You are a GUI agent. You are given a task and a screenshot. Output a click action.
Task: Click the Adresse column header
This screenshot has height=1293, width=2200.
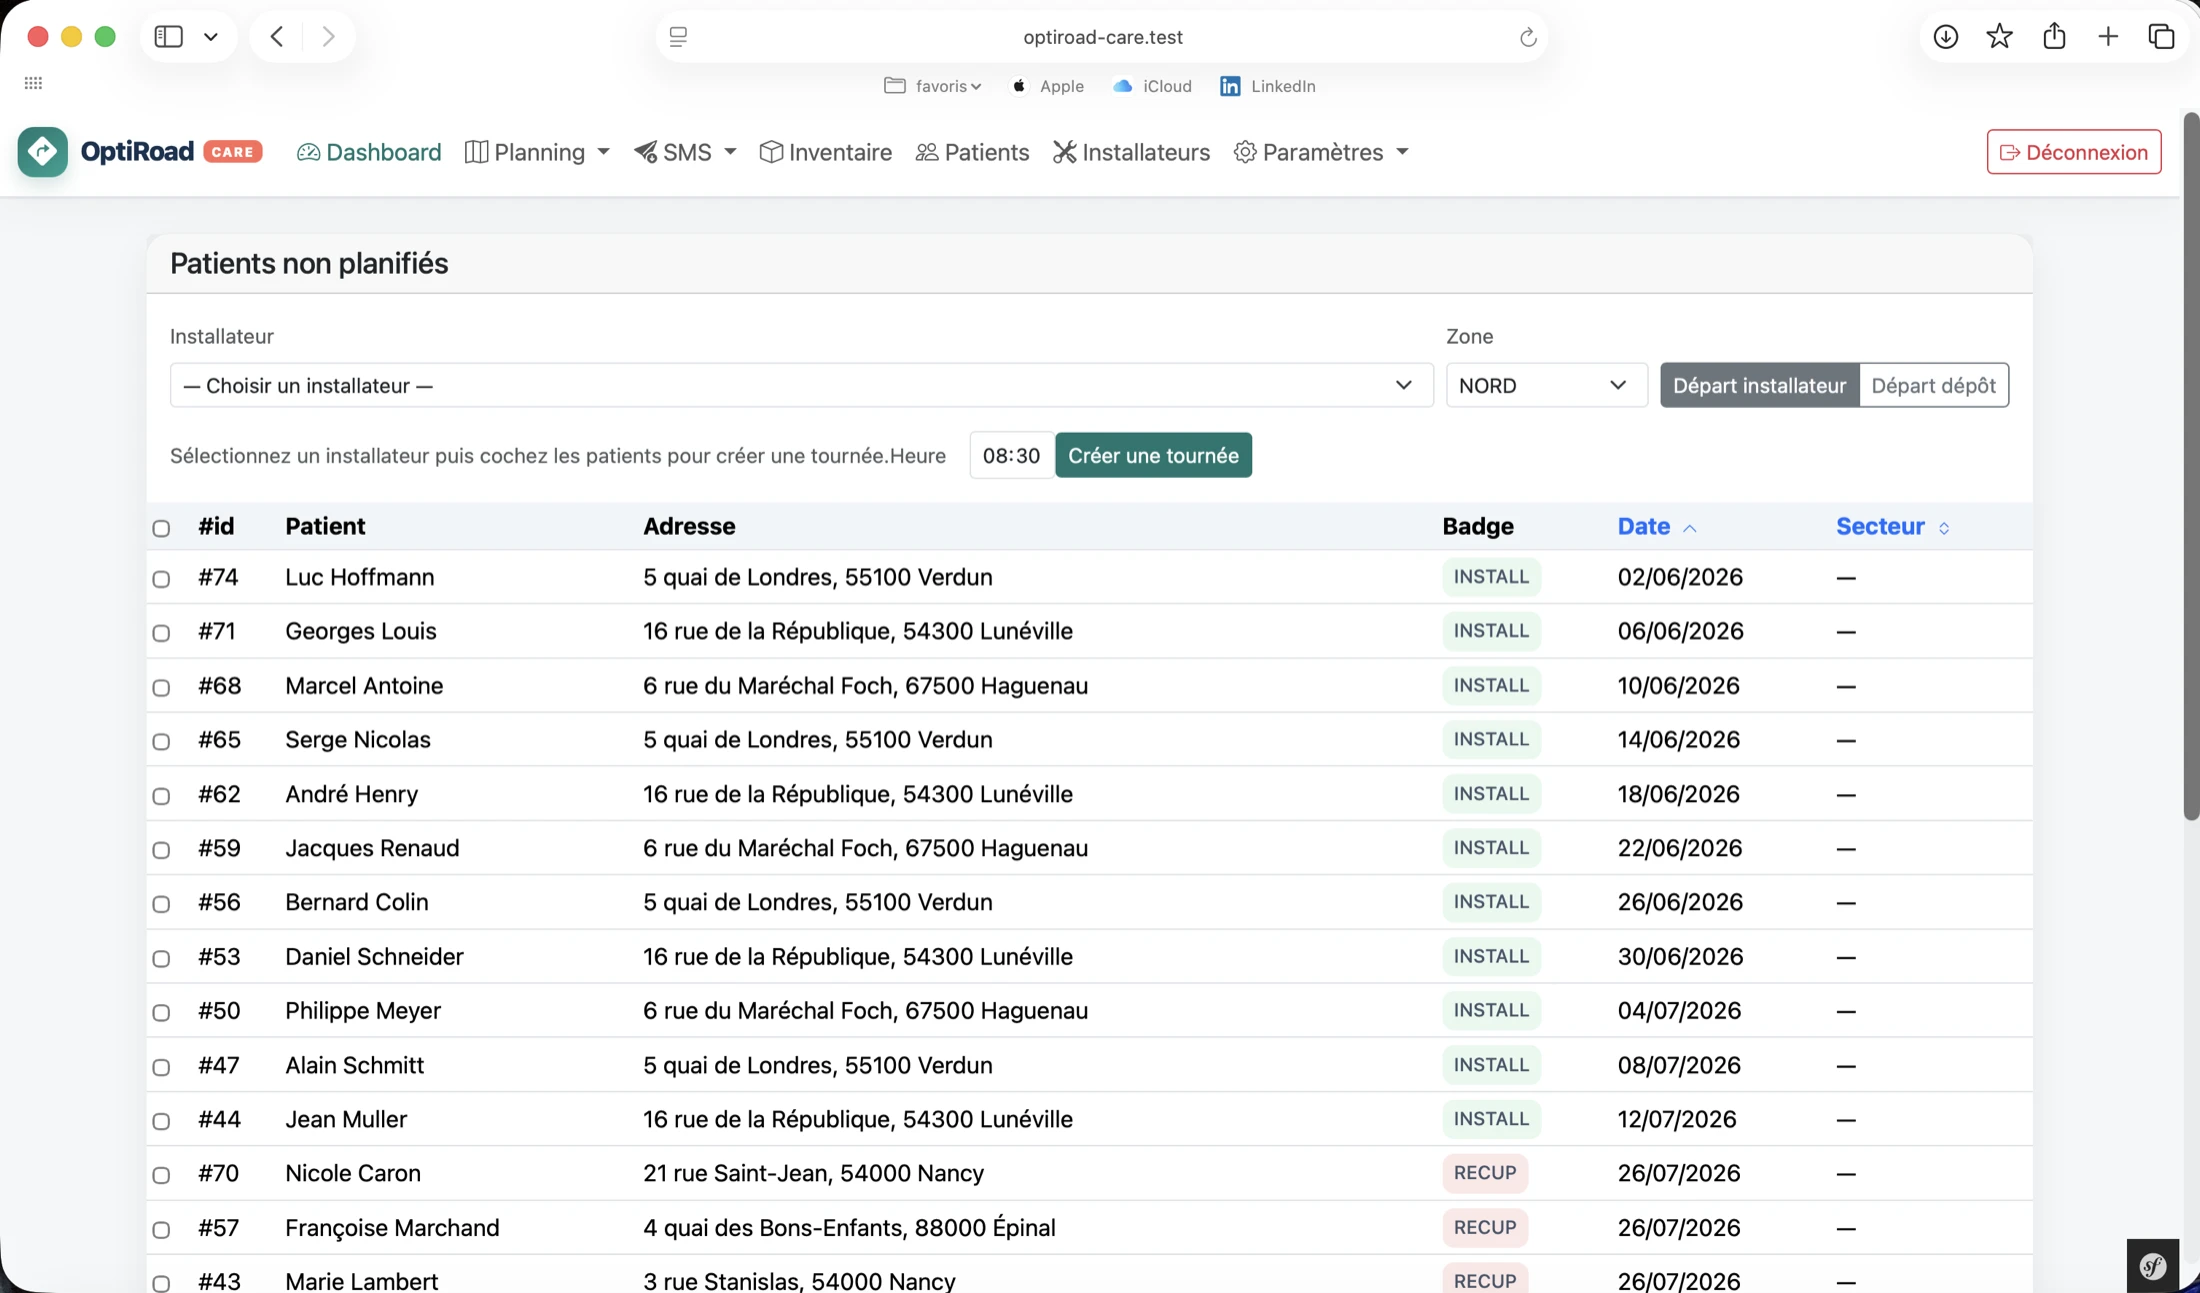689,526
